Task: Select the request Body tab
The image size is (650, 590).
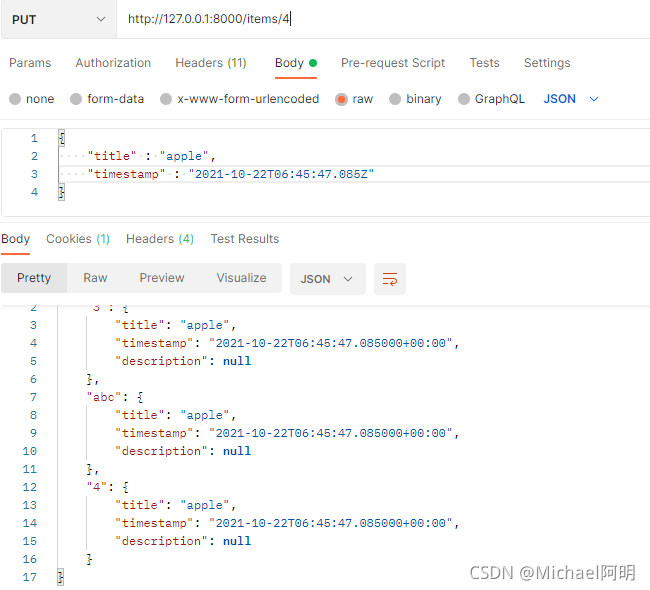Action: 296,63
